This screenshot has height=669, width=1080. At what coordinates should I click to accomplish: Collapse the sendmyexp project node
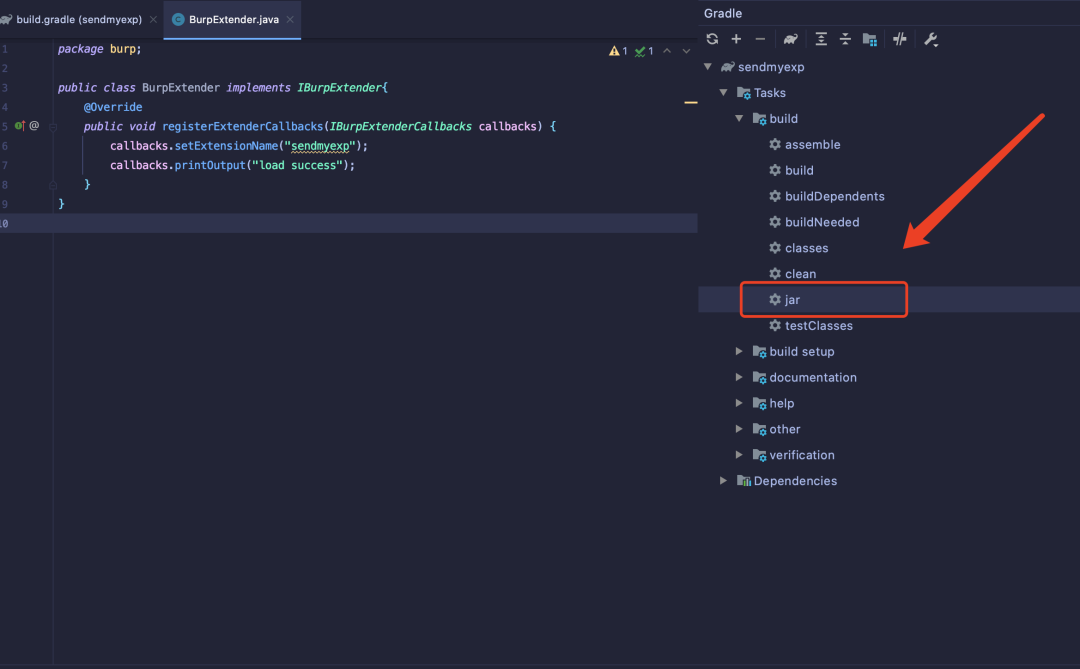click(x=708, y=67)
